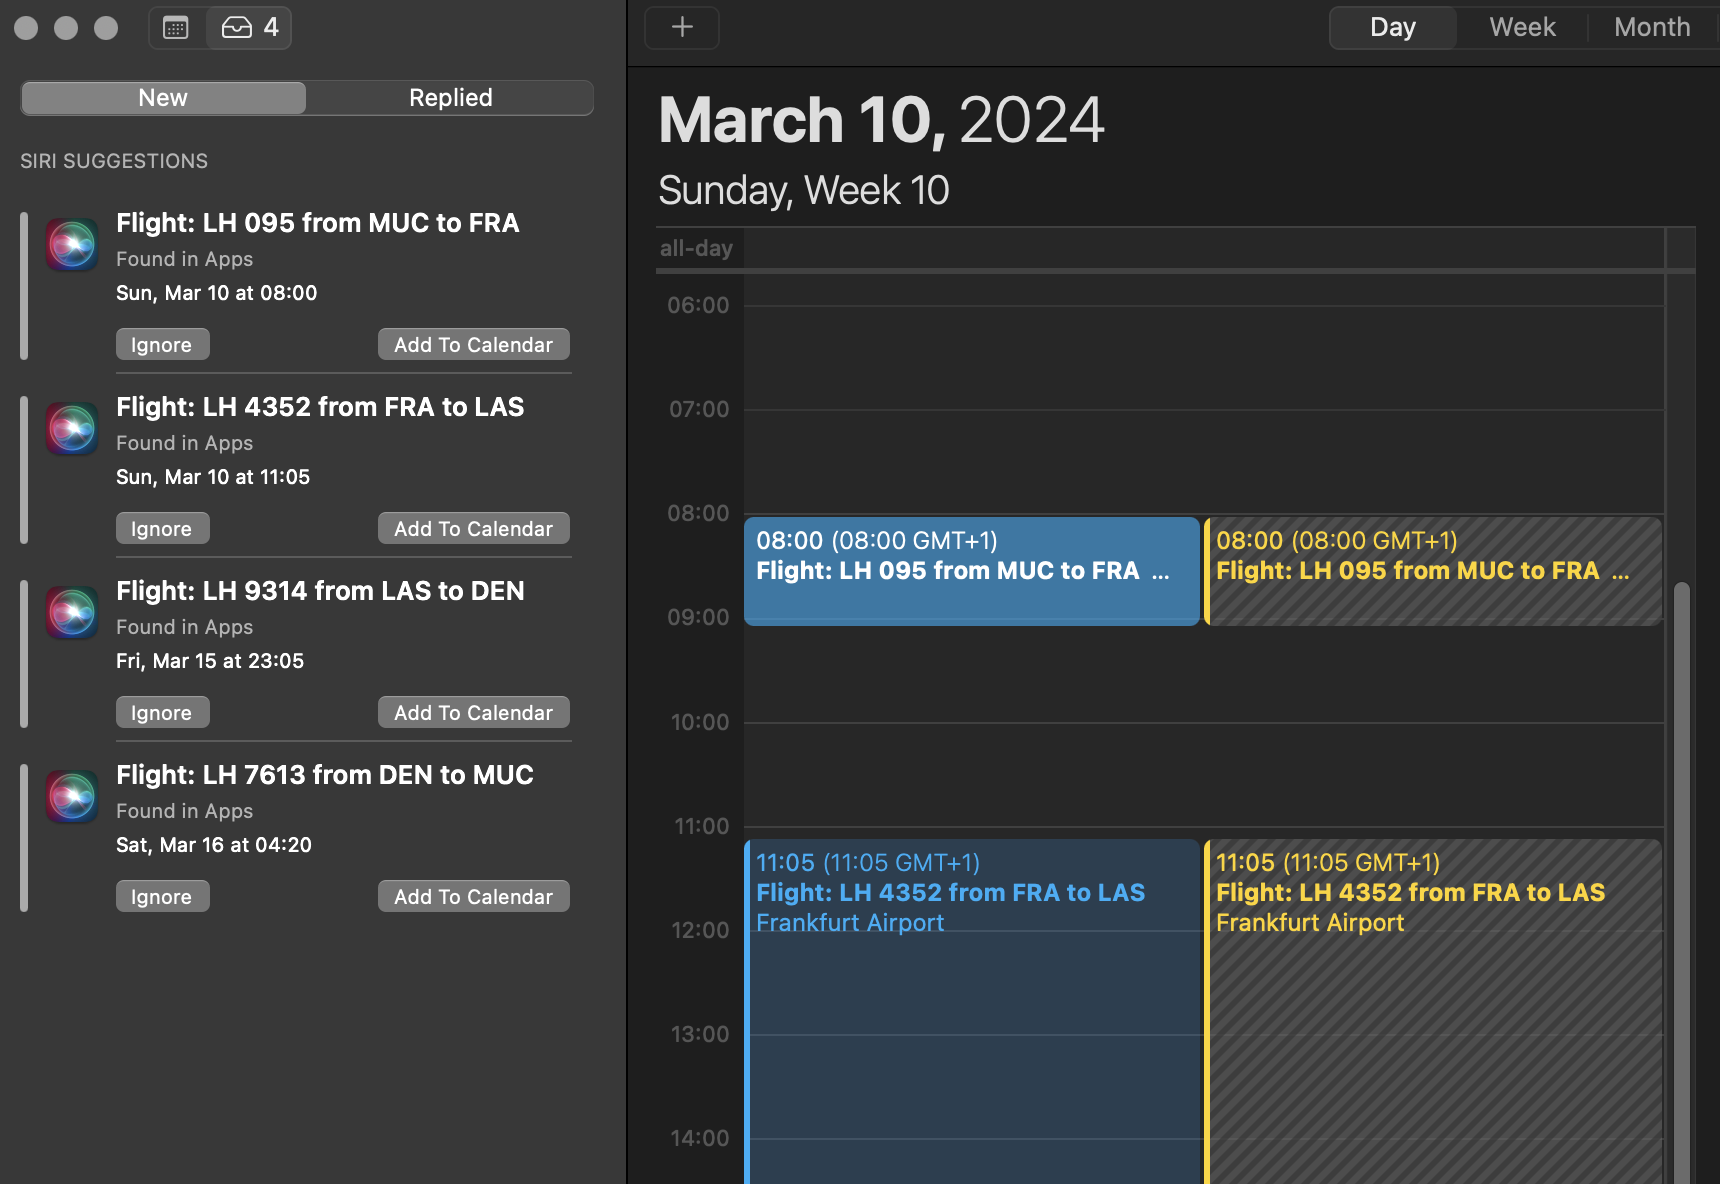
Task: Switch to Month view
Action: [1652, 28]
